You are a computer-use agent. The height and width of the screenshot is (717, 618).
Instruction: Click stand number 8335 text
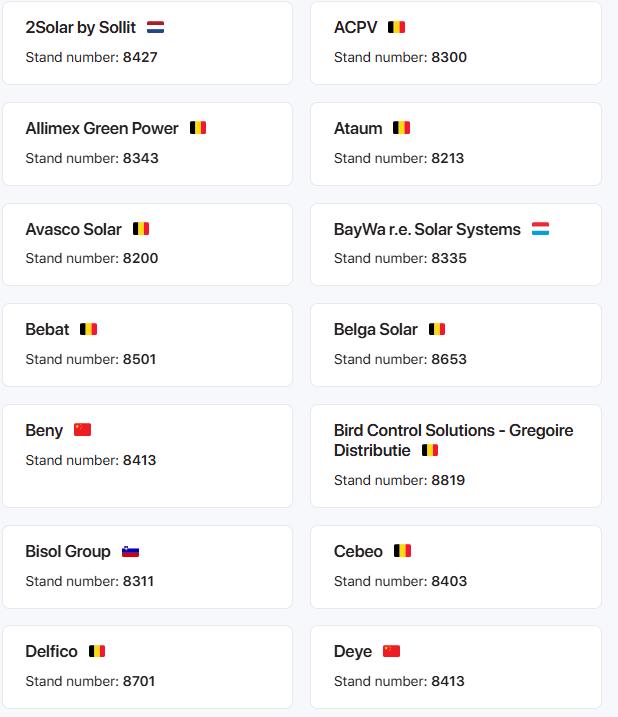[449, 258]
